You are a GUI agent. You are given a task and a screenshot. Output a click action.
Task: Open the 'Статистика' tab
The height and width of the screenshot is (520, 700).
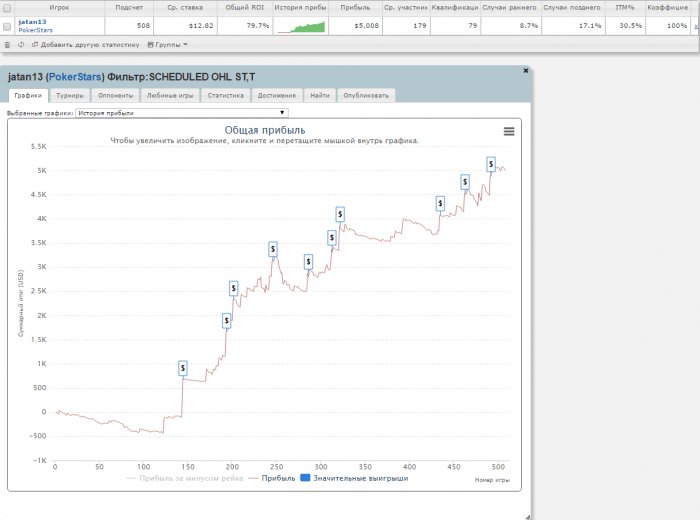[x=225, y=96]
